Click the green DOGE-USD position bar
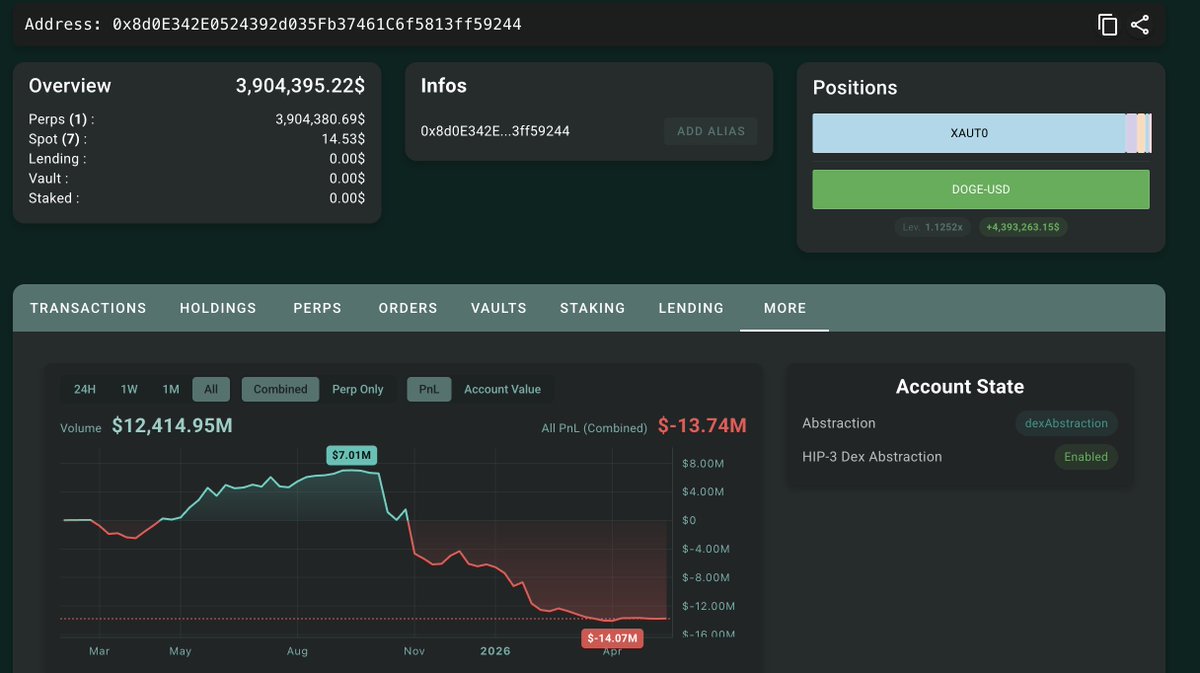Viewport: 1200px width, 673px height. pos(980,189)
